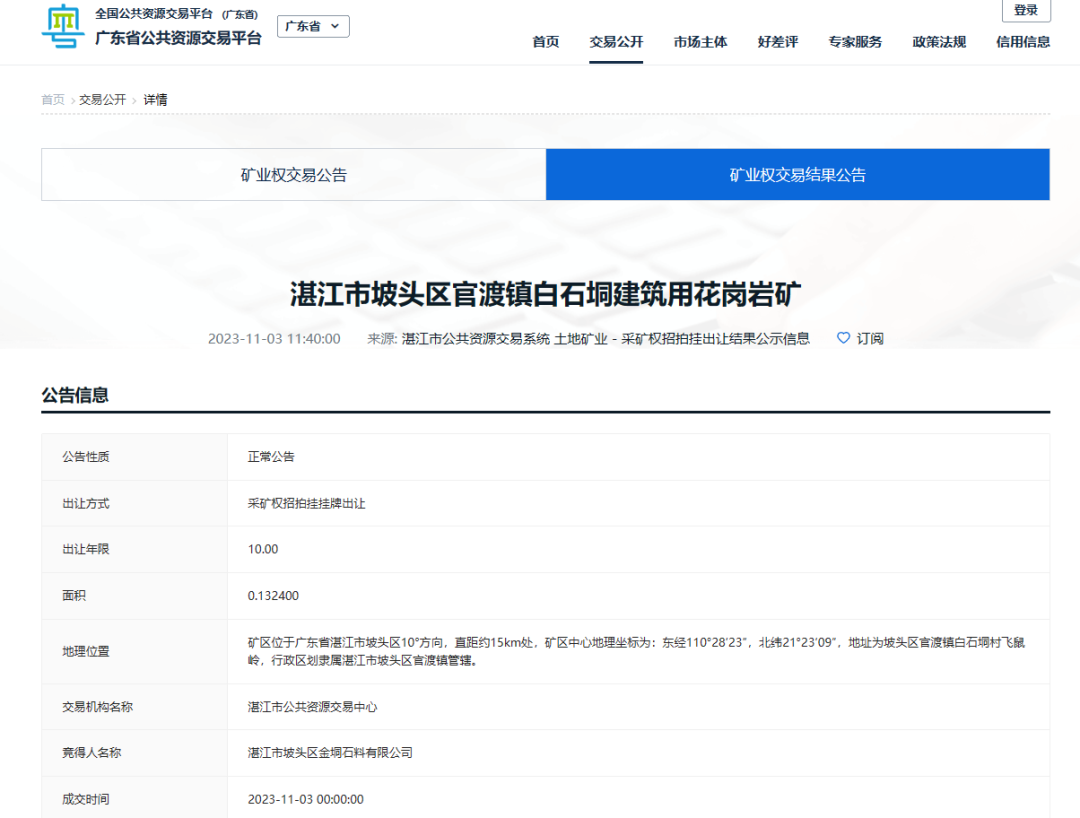Click the announcement title heading 湛江市坡头区官渡镇白石垌建筑用花岗岩矿
1080x818 pixels.
[545, 295]
